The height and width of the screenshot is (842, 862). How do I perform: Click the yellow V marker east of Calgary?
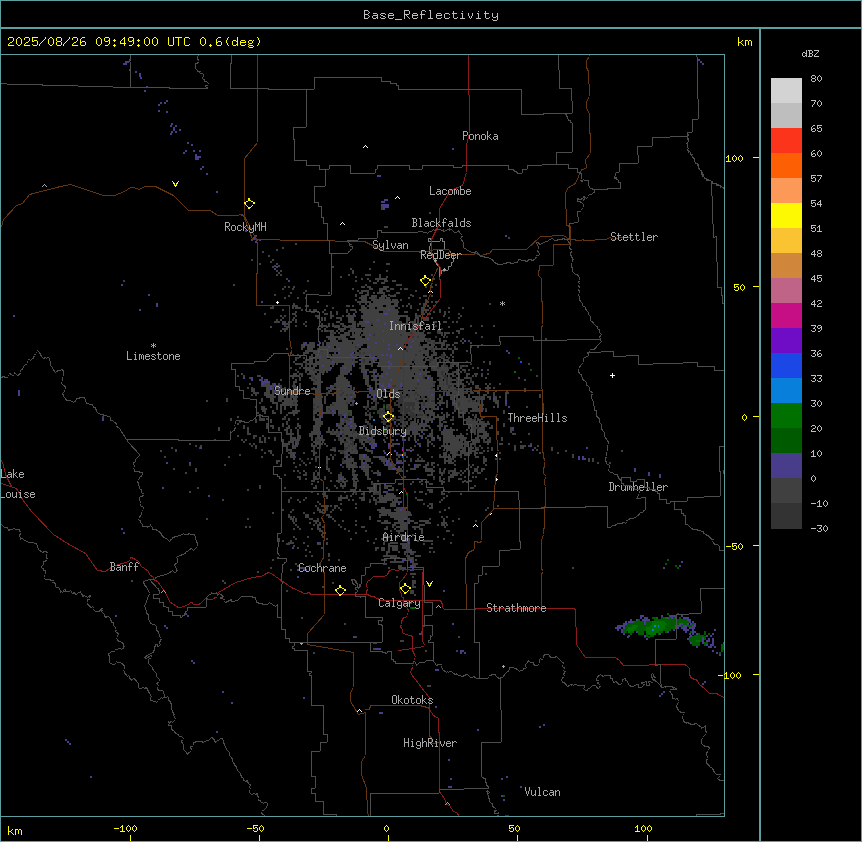coord(429,584)
